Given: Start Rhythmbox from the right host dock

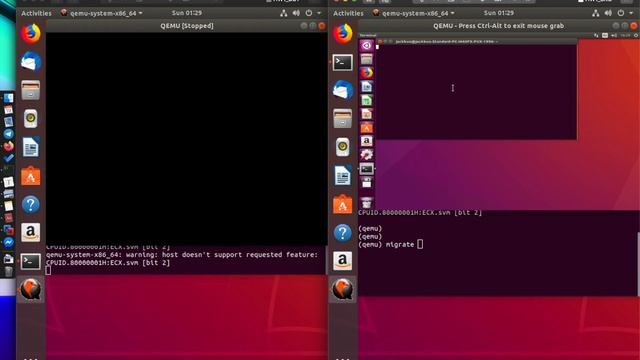Looking at the screenshot, I should tap(342, 147).
